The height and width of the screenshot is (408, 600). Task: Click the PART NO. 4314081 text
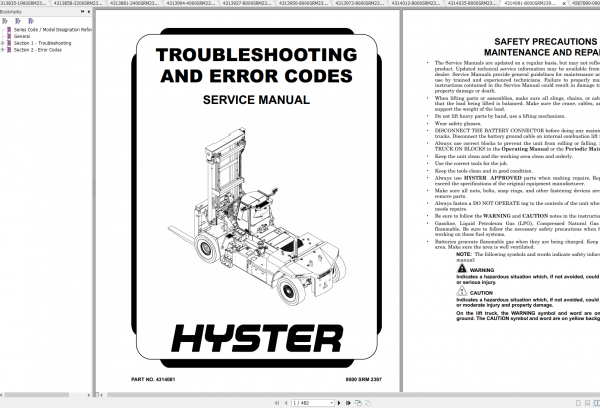pyautogui.click(x=153, y=379)
